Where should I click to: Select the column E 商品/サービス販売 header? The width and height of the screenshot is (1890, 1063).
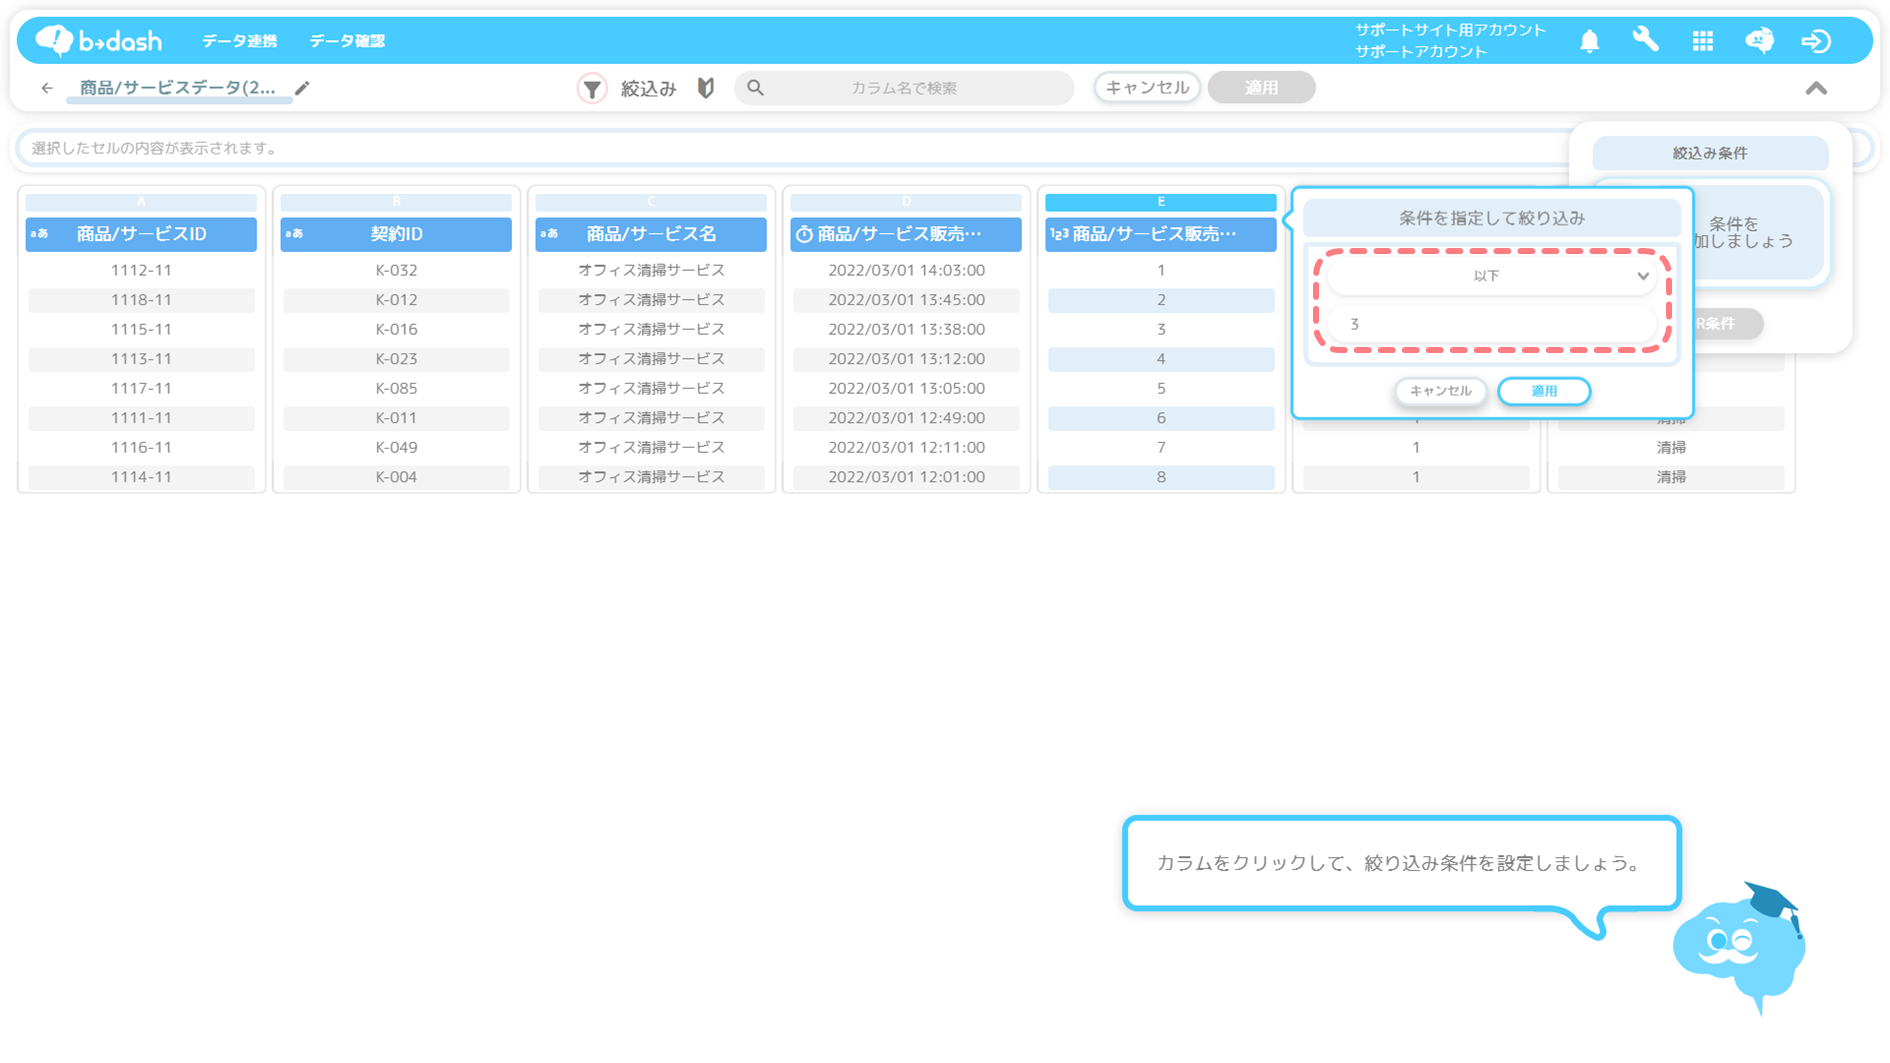[x=1161, y=234]
